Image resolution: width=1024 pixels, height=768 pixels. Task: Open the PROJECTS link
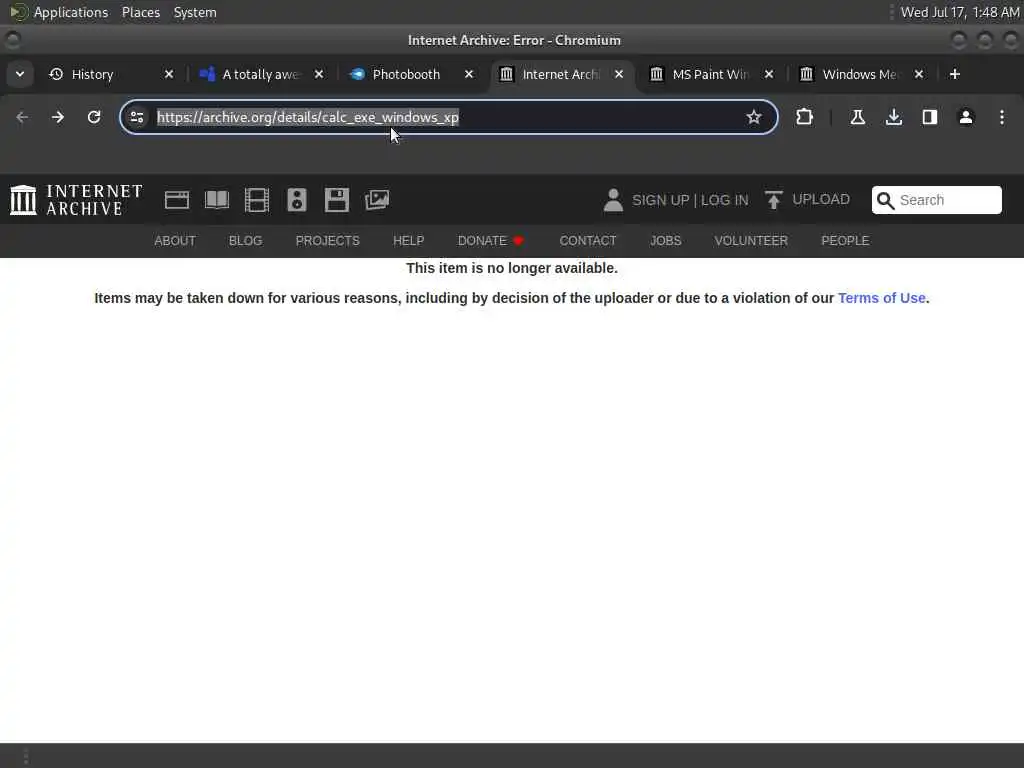pos(328,241)
